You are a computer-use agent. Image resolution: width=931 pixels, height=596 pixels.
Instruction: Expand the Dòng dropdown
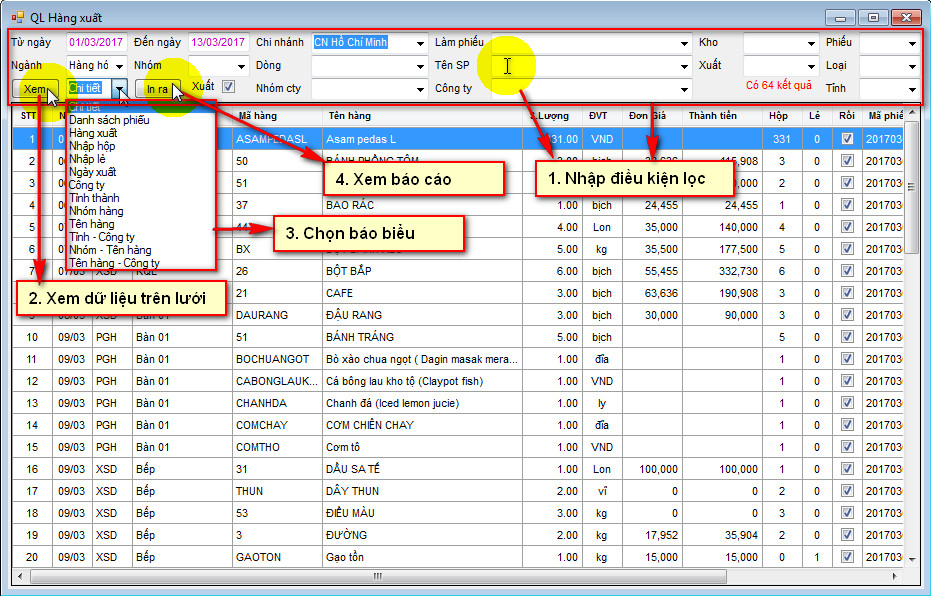(420, 66)
